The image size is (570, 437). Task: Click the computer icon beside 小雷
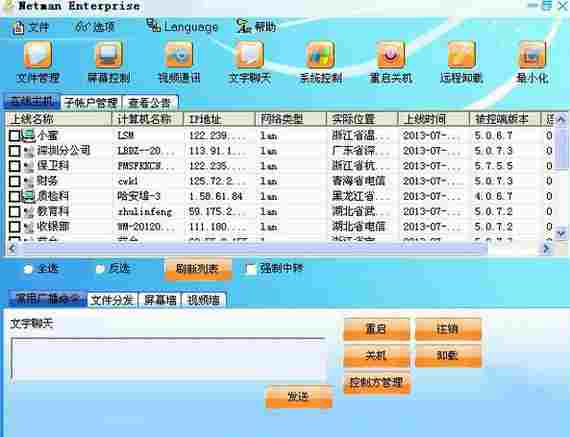pyautogui.click(x=28, y=136)
